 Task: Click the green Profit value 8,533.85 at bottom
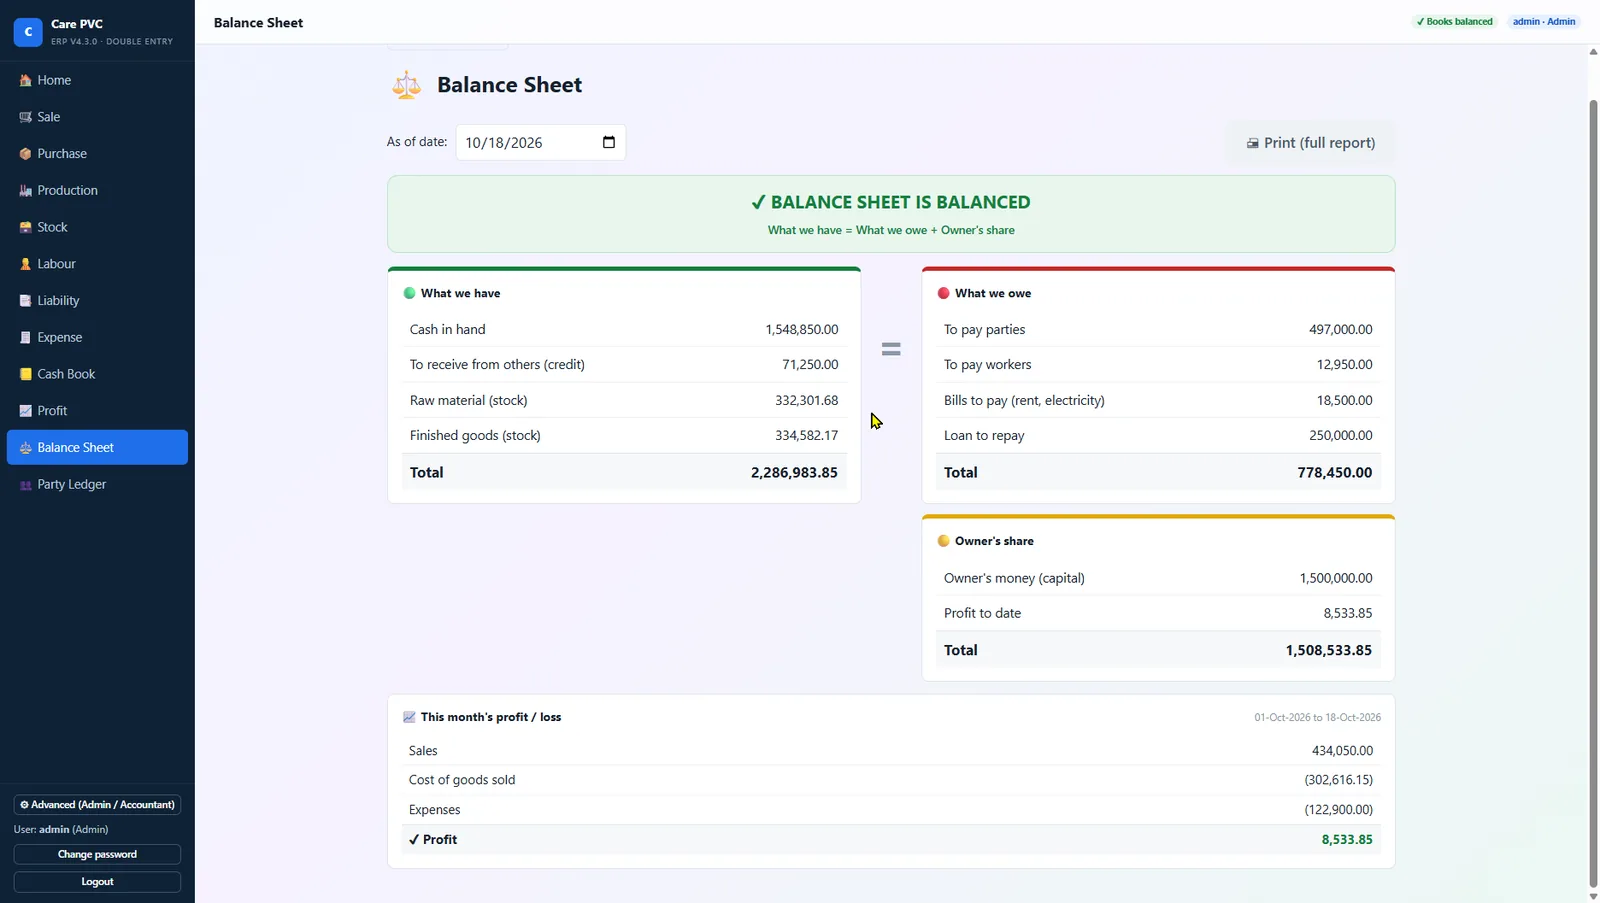[x=1347, y=840]
